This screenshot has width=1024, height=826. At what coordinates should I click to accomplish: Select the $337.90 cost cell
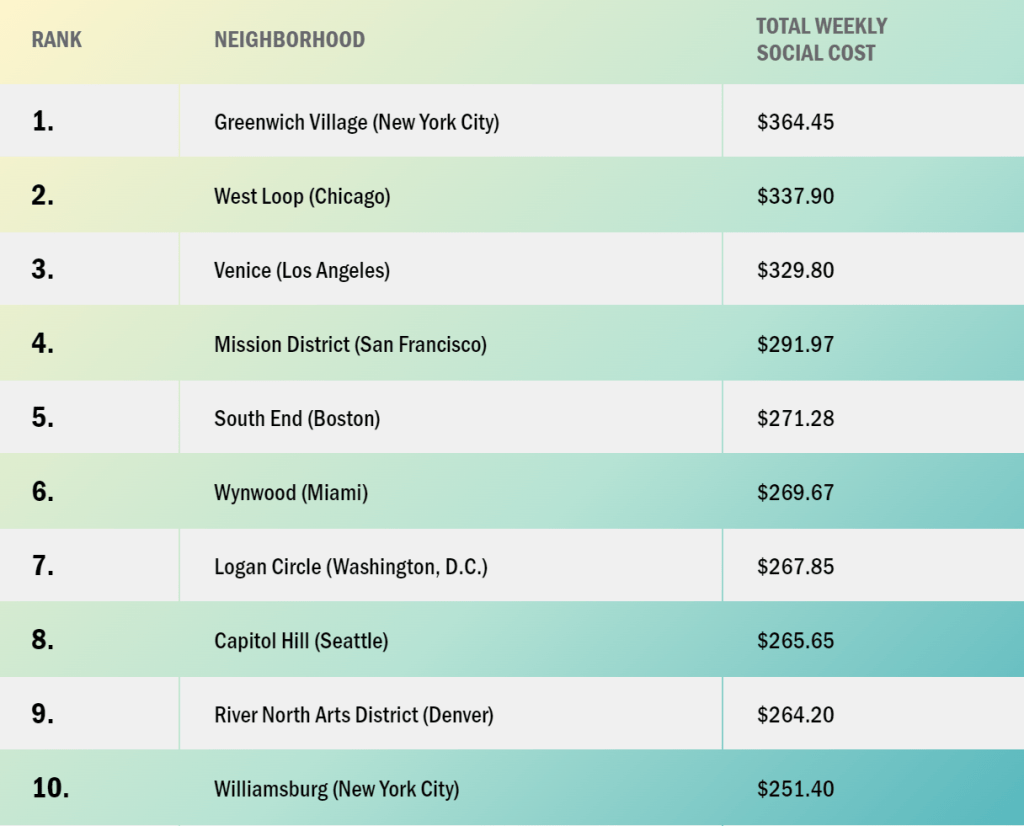795,196
